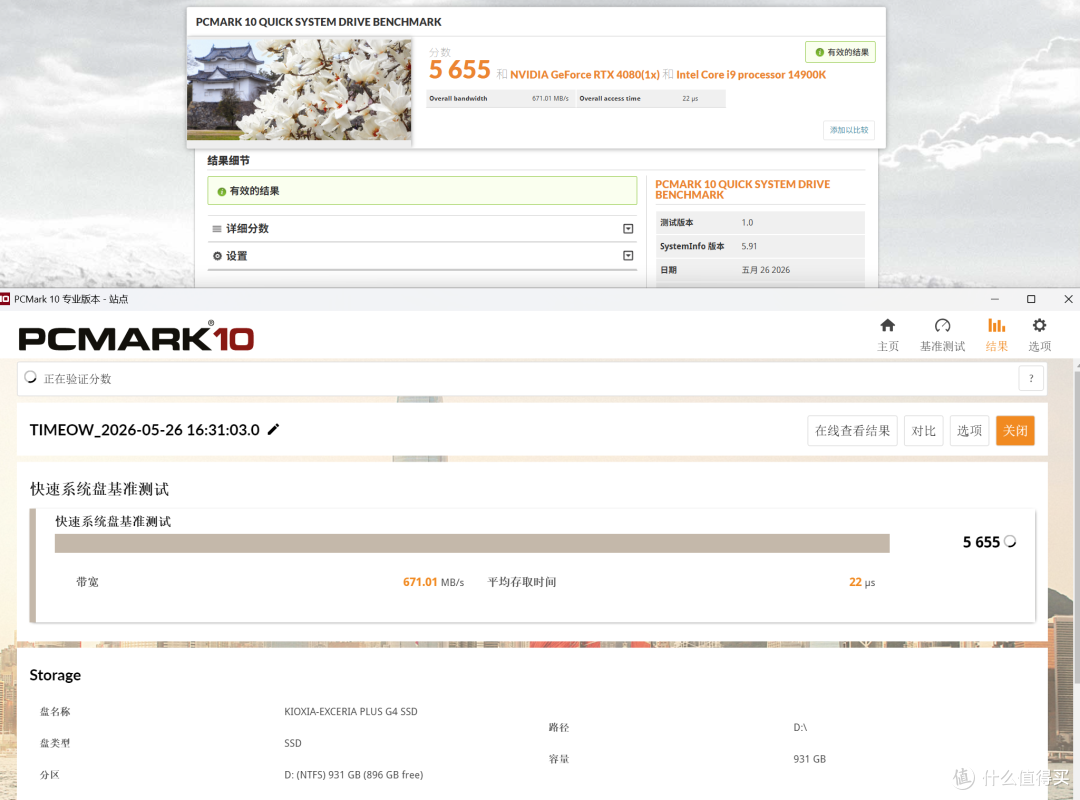Click the 测试版本 1.0 row
This screenshot has height=800, width=1080.
pos(760,223)
